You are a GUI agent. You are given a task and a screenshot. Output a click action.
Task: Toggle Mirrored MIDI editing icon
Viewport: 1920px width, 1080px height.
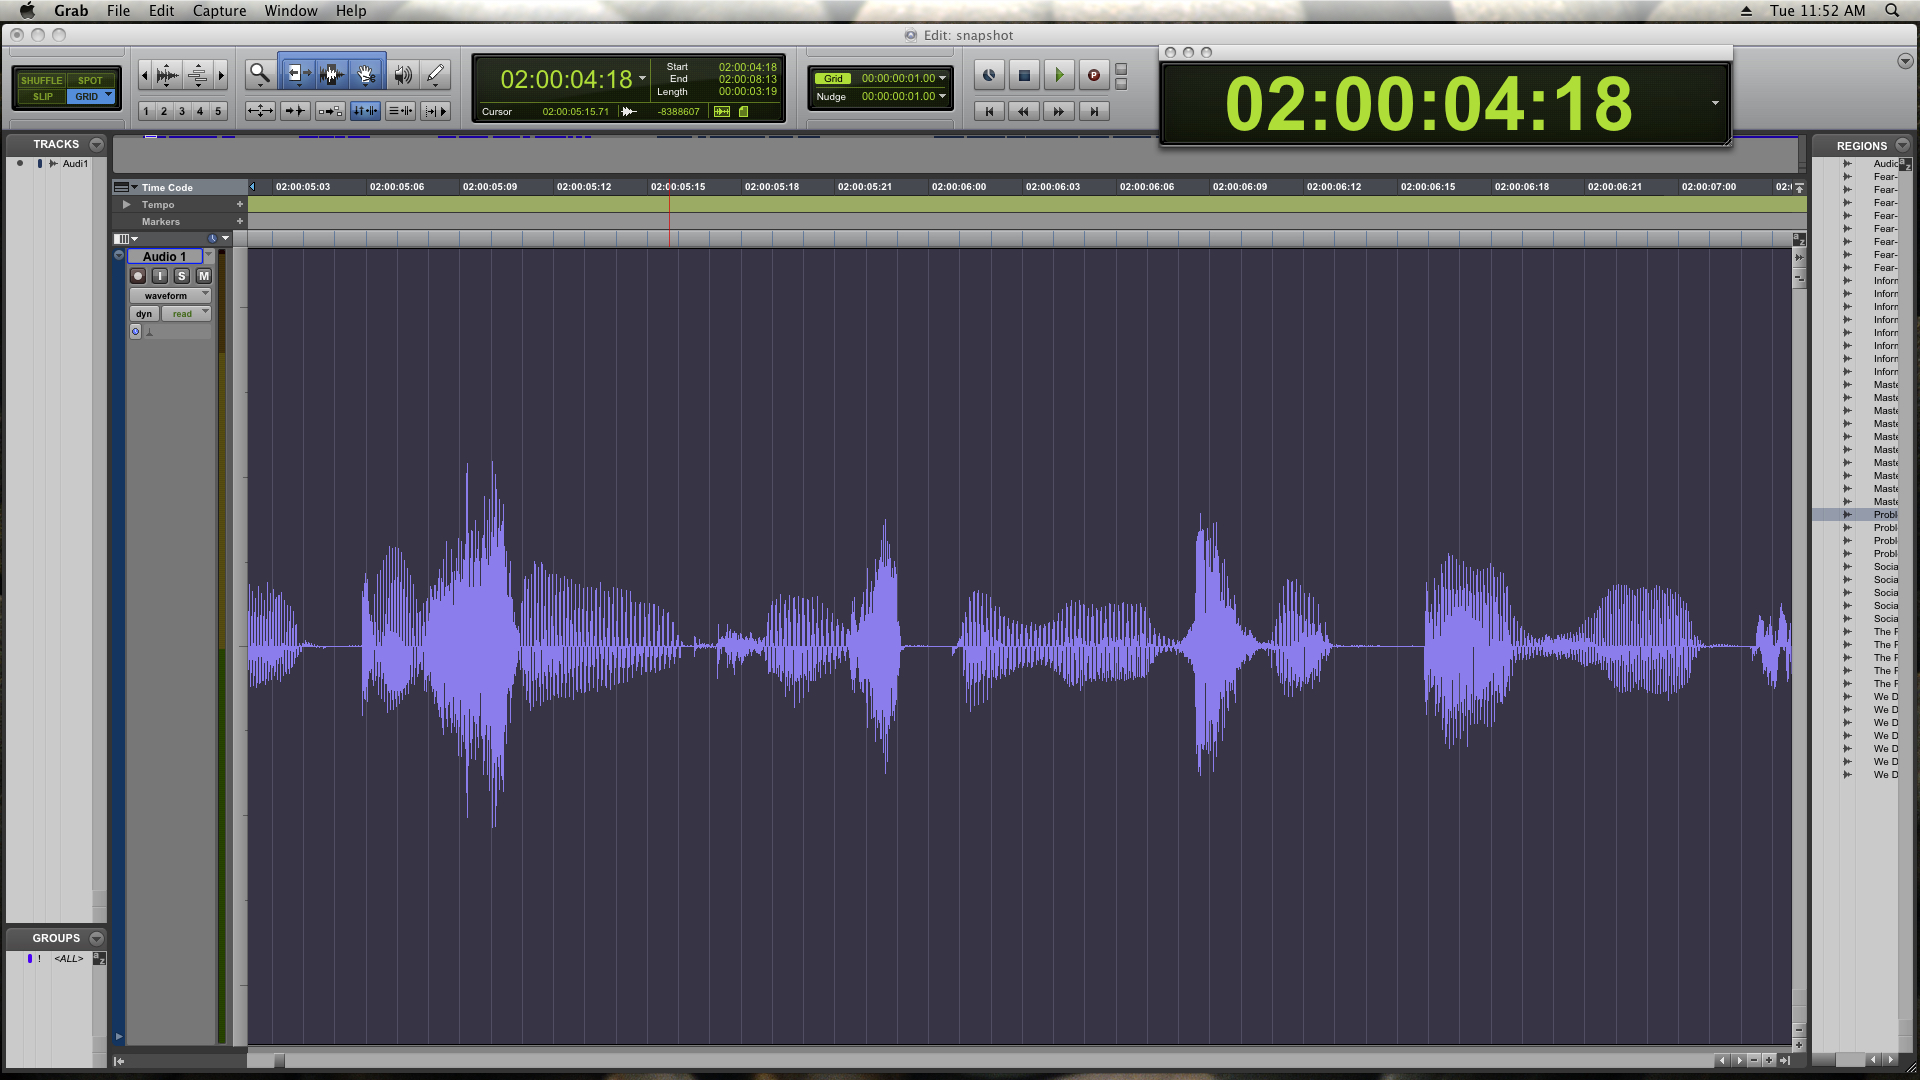[330, 111]
